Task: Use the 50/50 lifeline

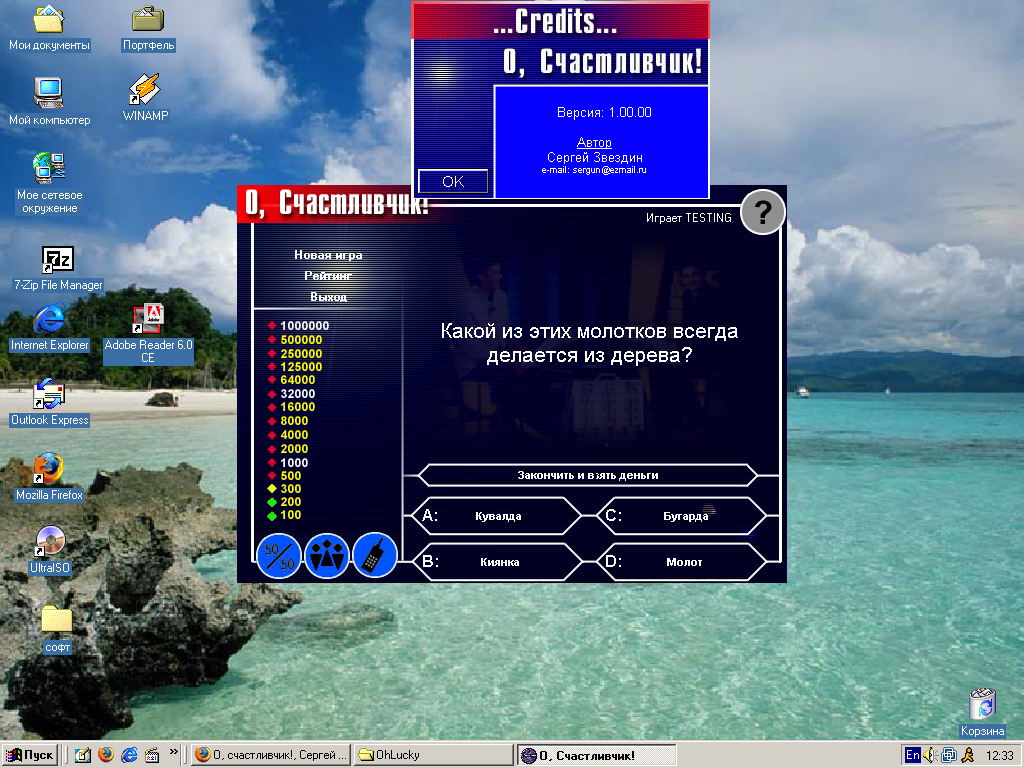Action: point(279,556)
